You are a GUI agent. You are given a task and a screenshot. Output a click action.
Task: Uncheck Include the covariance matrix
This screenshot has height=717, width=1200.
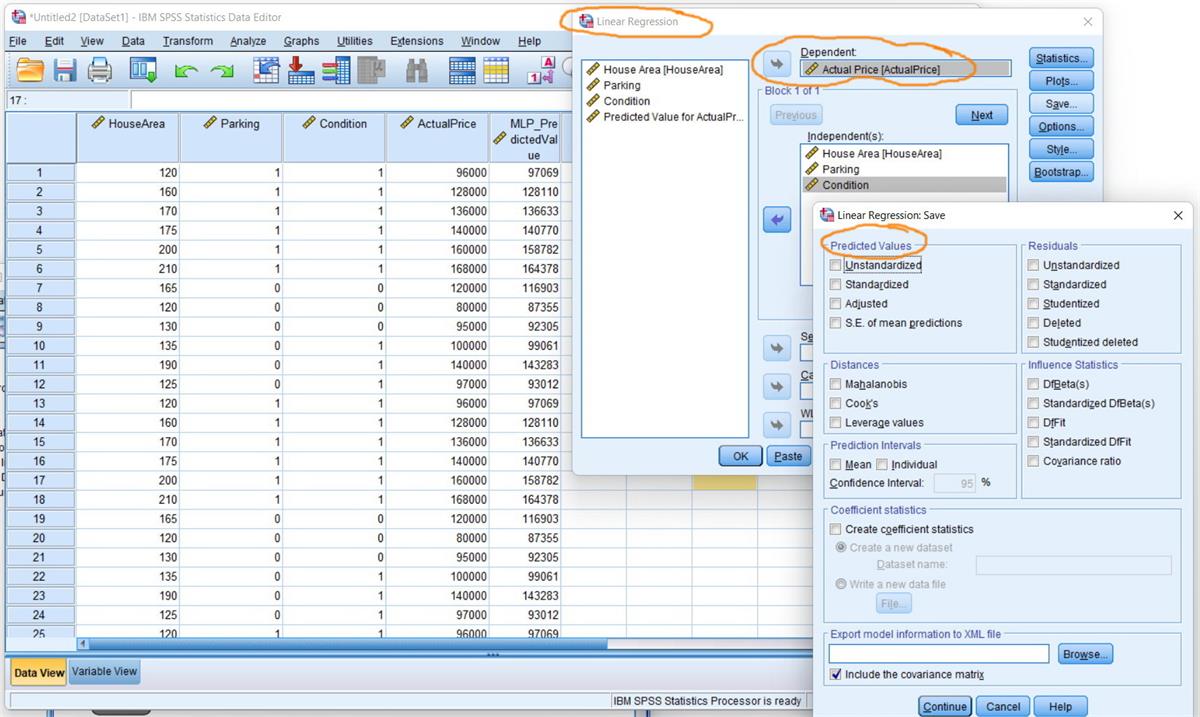(836, 675)
